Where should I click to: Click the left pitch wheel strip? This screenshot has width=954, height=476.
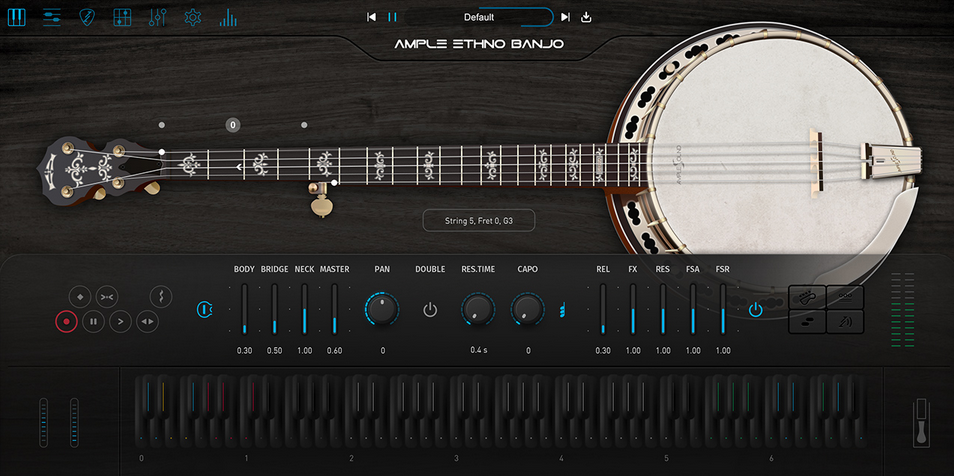43,422
